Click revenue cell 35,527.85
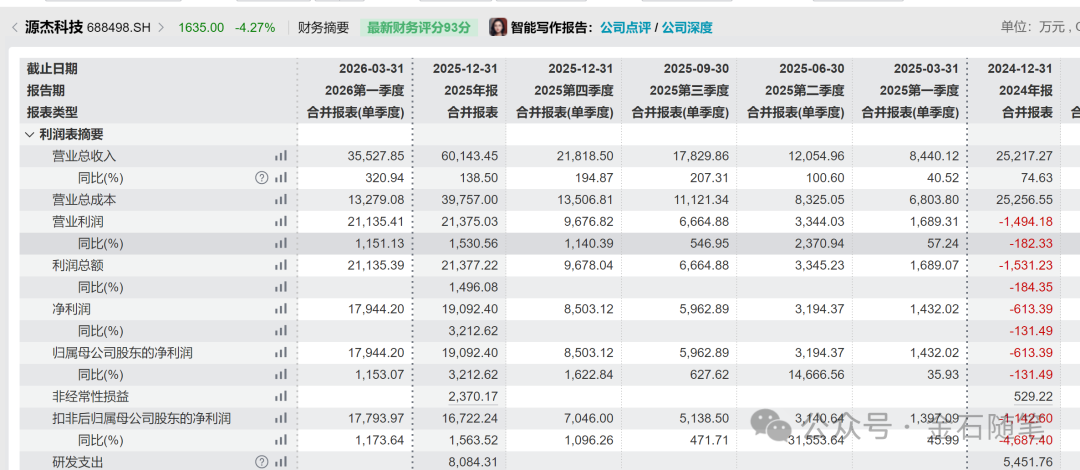 377,156
